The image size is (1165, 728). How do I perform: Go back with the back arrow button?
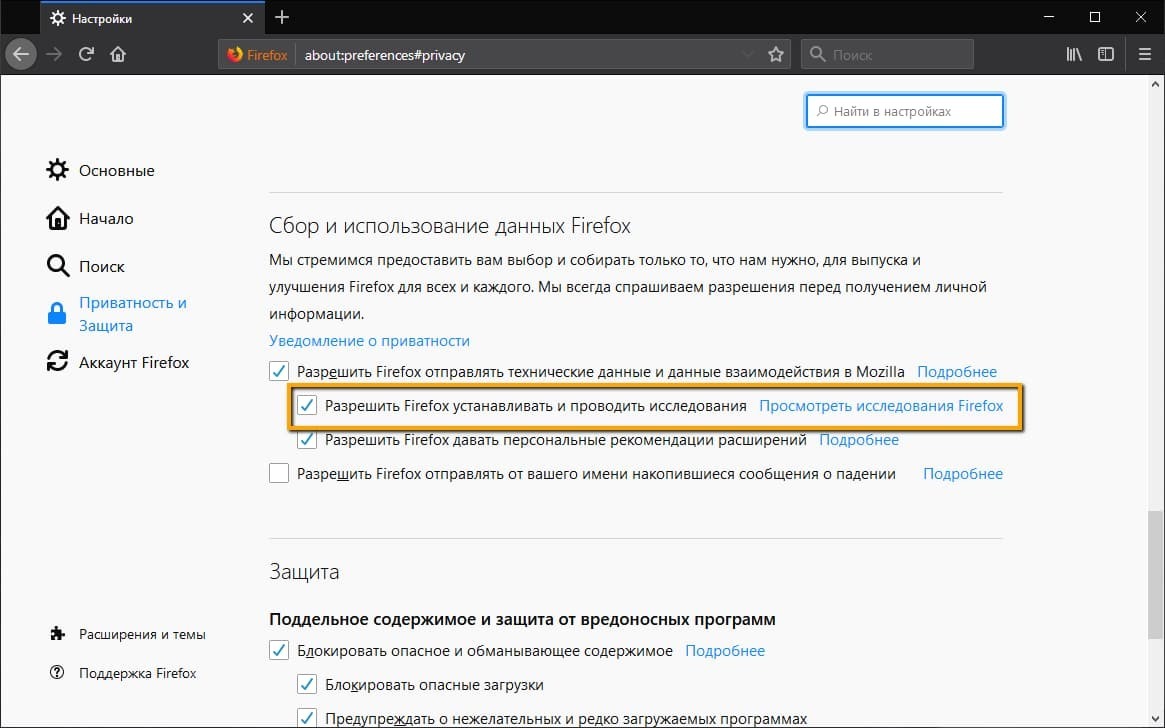pyautogui.click(x=21, y=54)
